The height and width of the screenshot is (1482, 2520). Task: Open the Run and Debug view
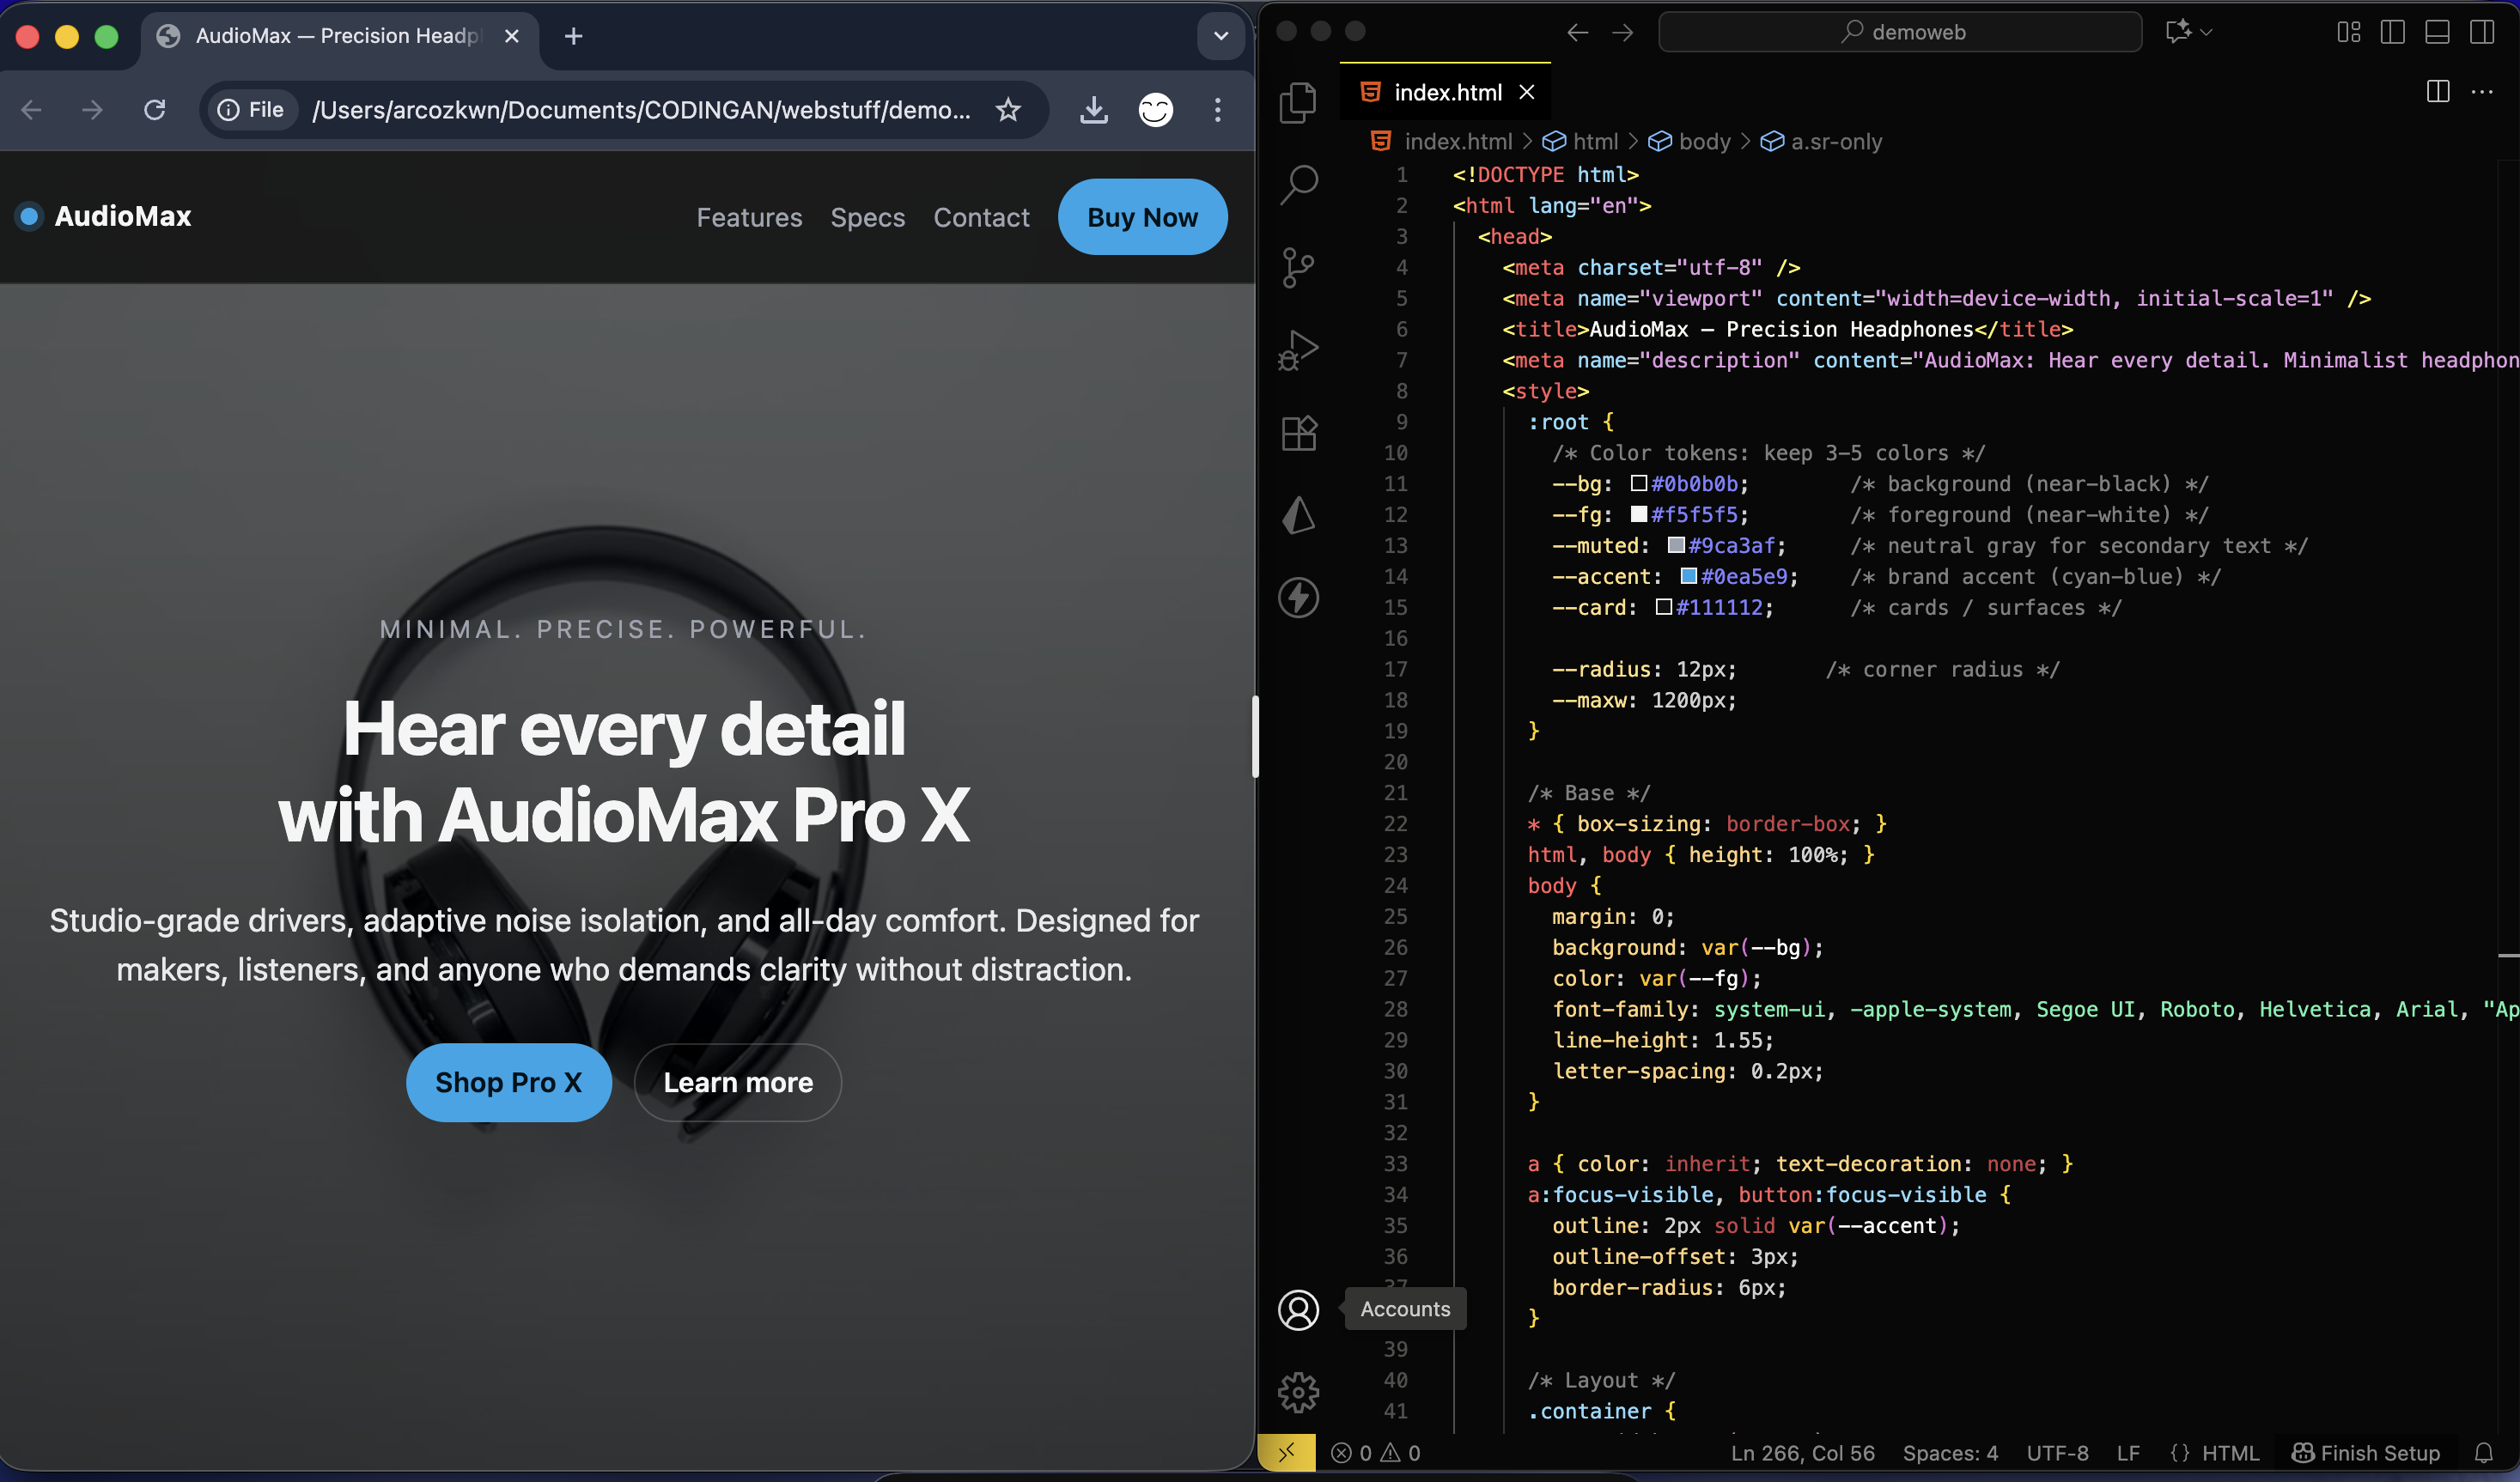[1298, 350]
